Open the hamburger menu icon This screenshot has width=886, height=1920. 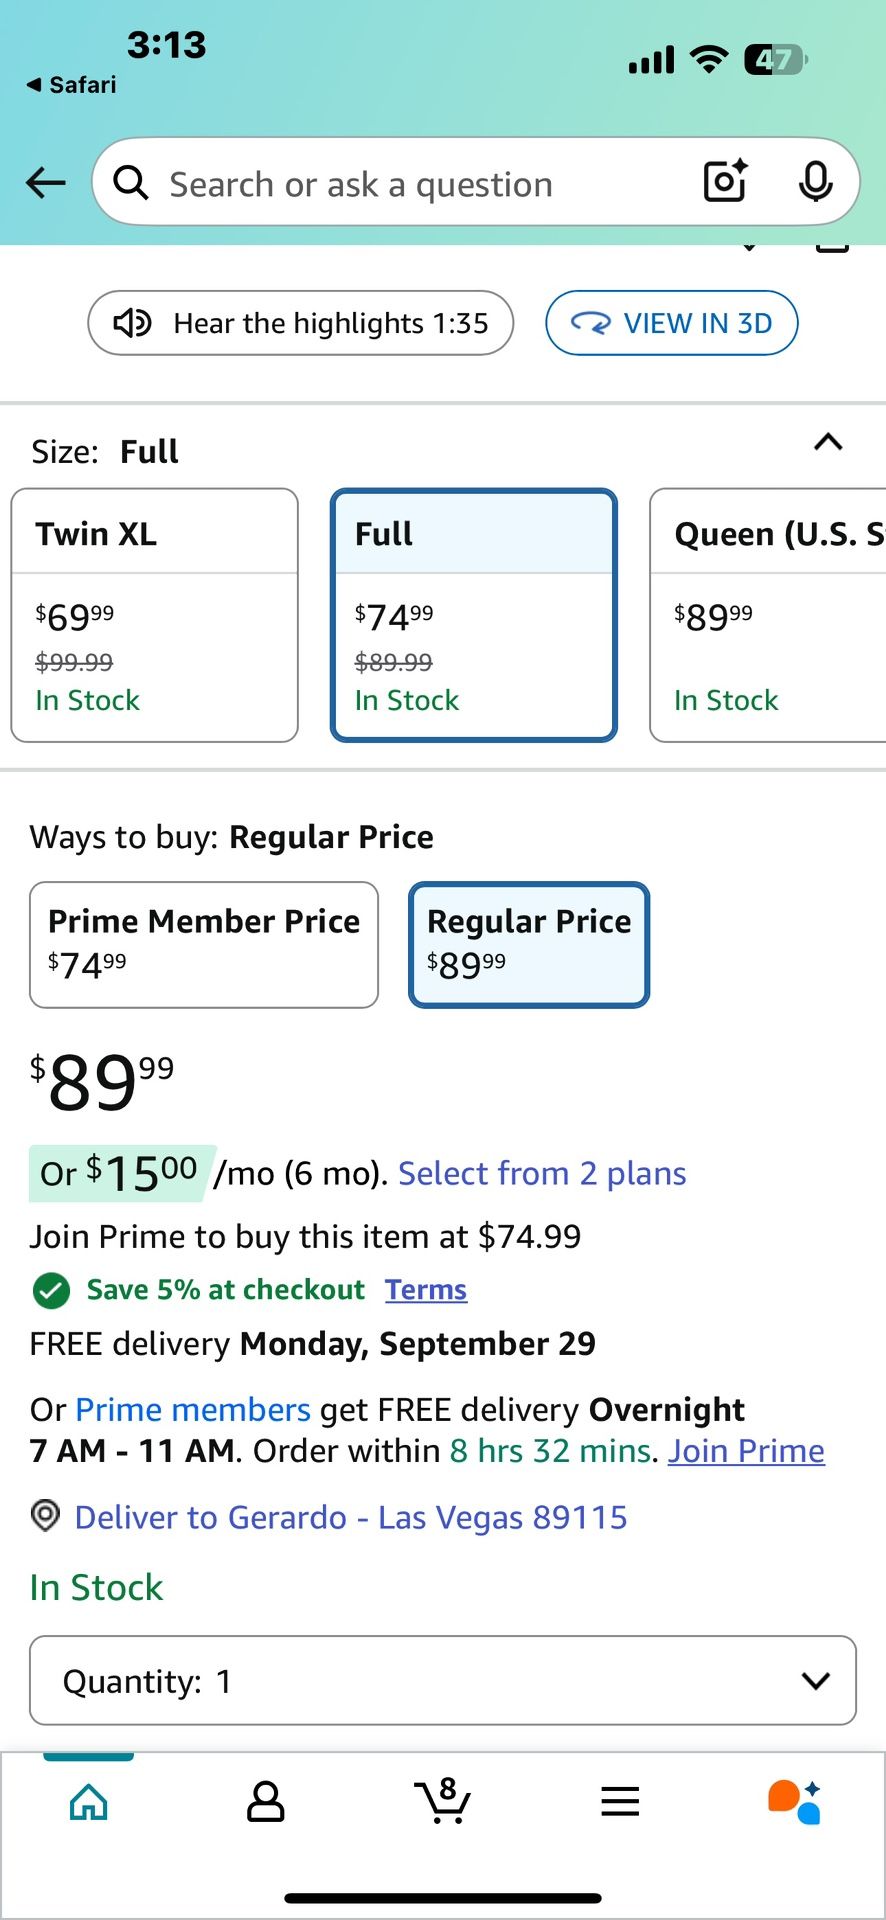pos(620,1802)
